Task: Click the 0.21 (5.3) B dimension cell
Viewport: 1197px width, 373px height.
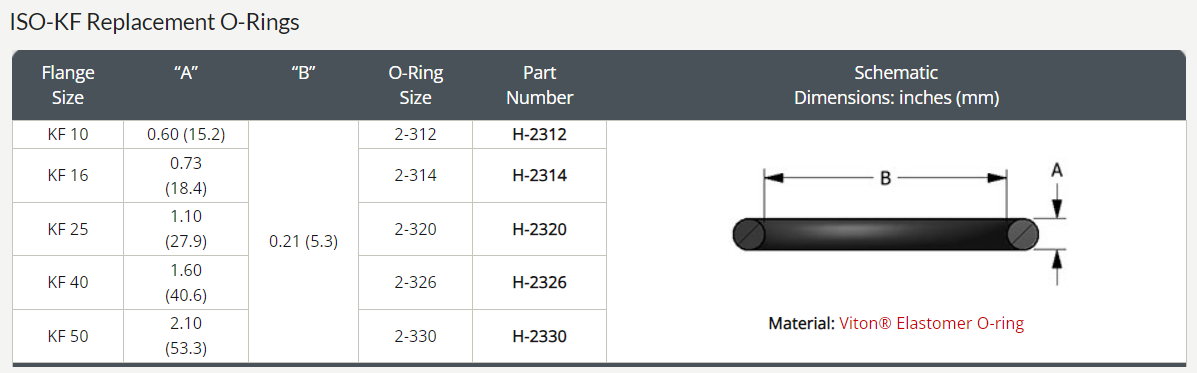Action: 304,241
